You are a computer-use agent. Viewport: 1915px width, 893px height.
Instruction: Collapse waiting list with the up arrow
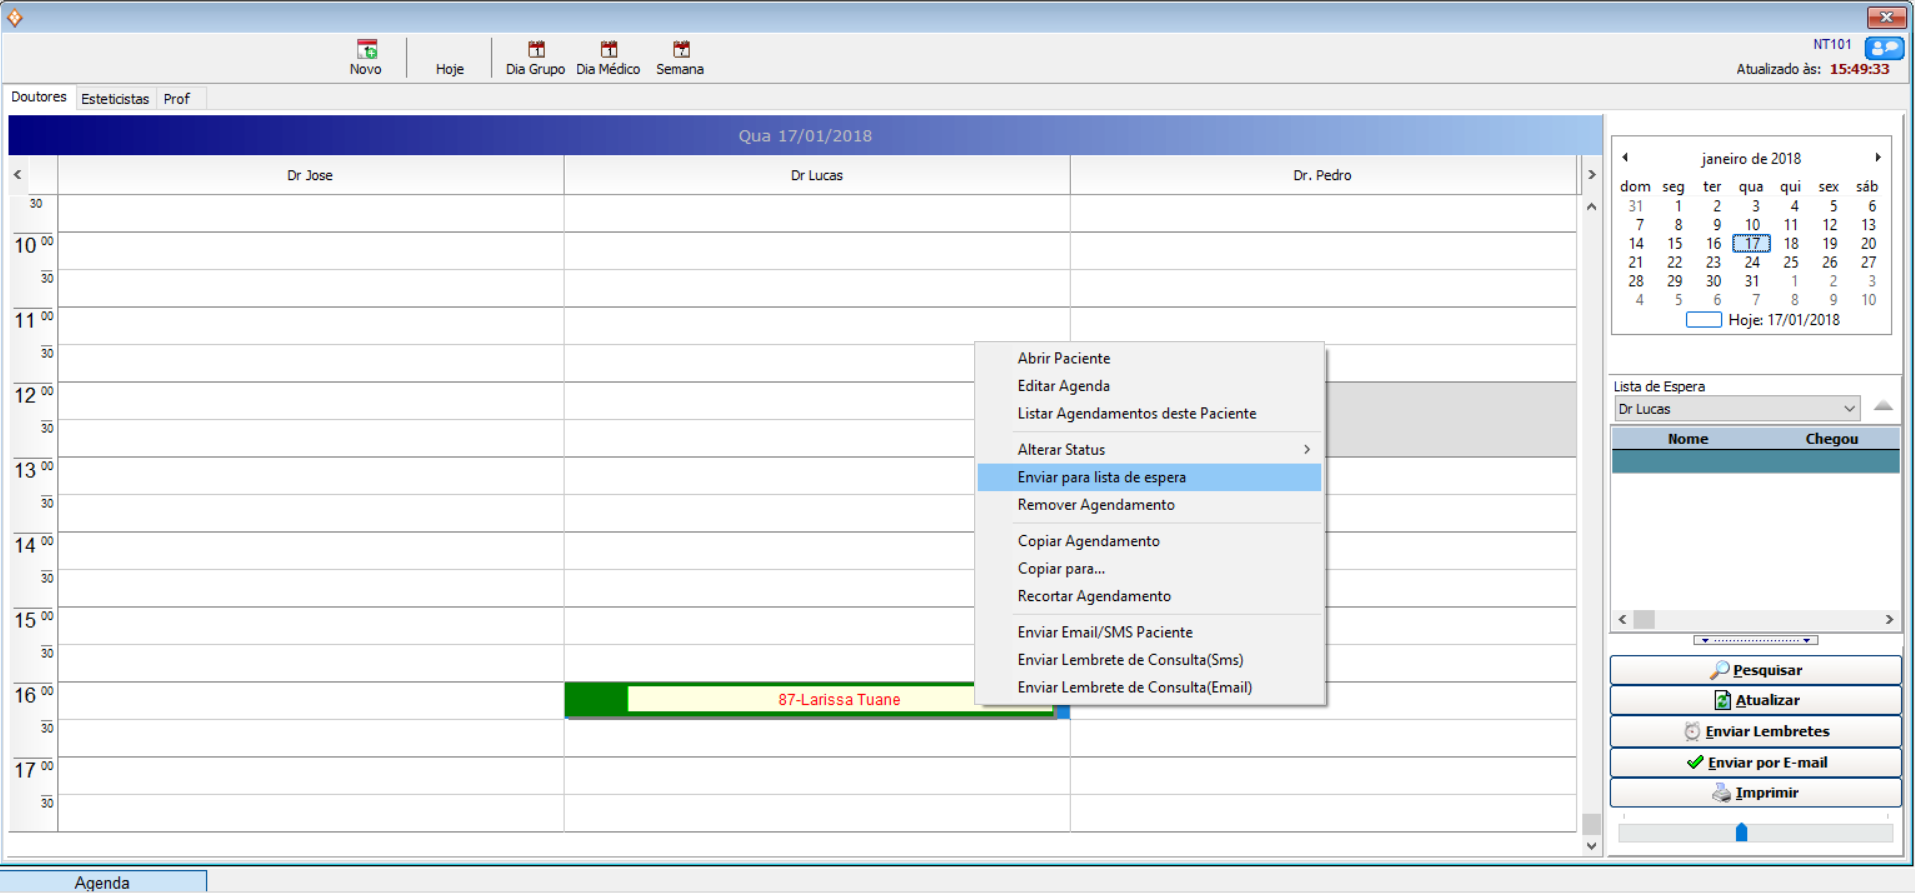1883,406
